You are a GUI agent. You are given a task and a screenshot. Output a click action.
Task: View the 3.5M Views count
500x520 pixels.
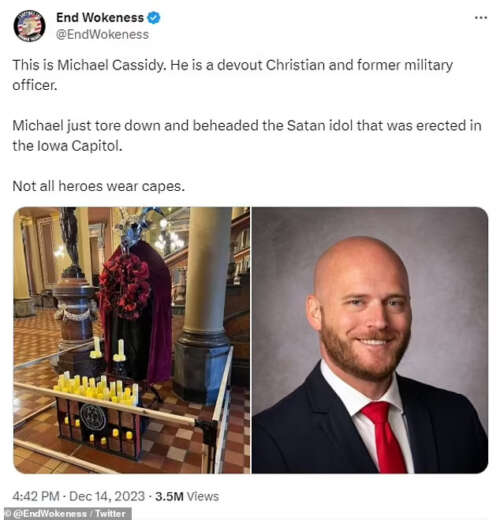coord(187,496)
